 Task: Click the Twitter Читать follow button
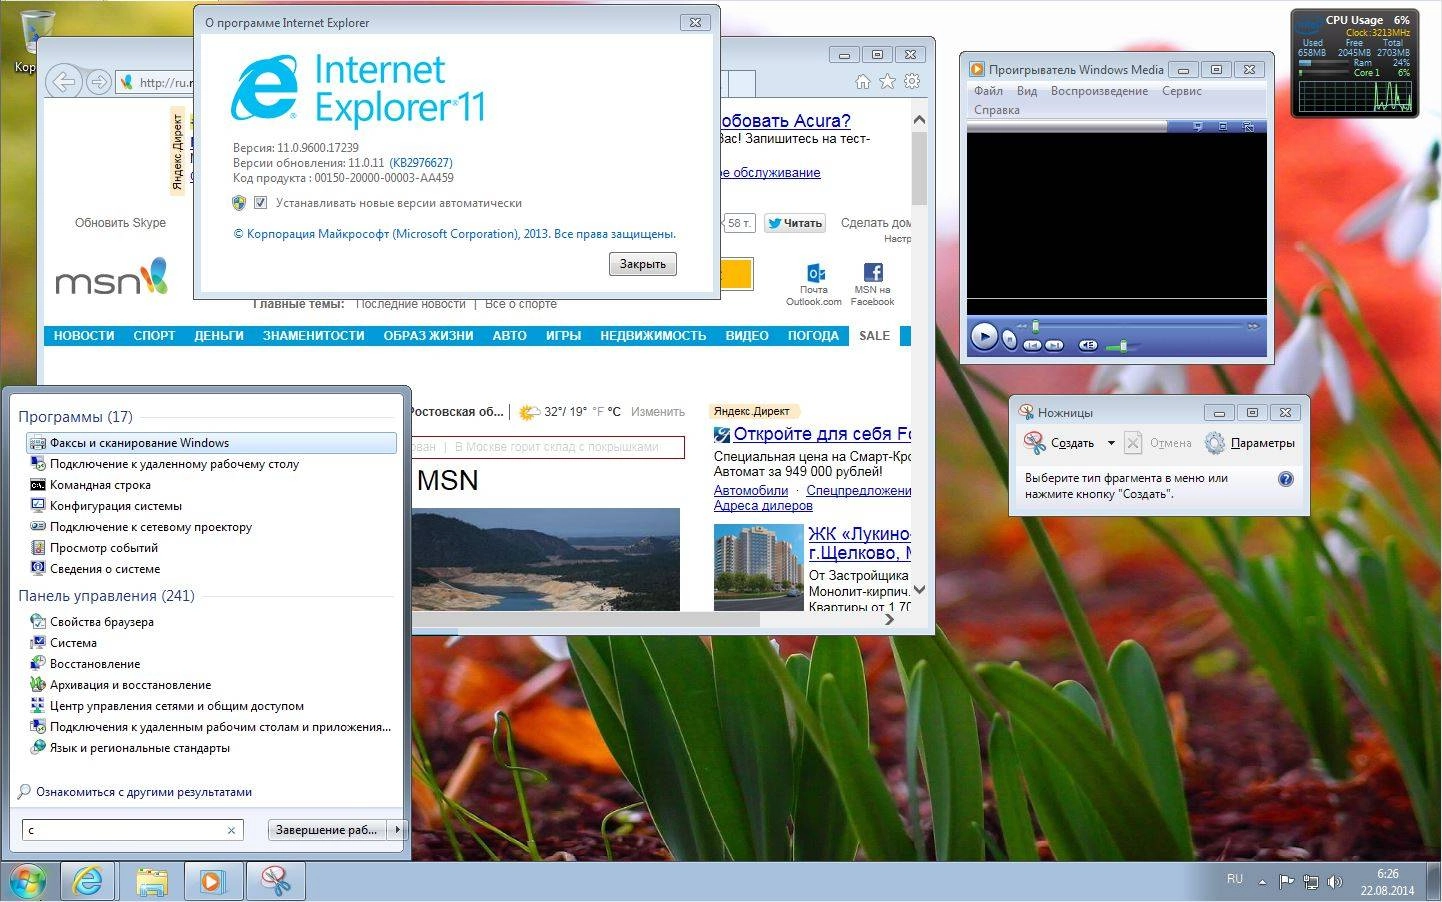[795, 223]
